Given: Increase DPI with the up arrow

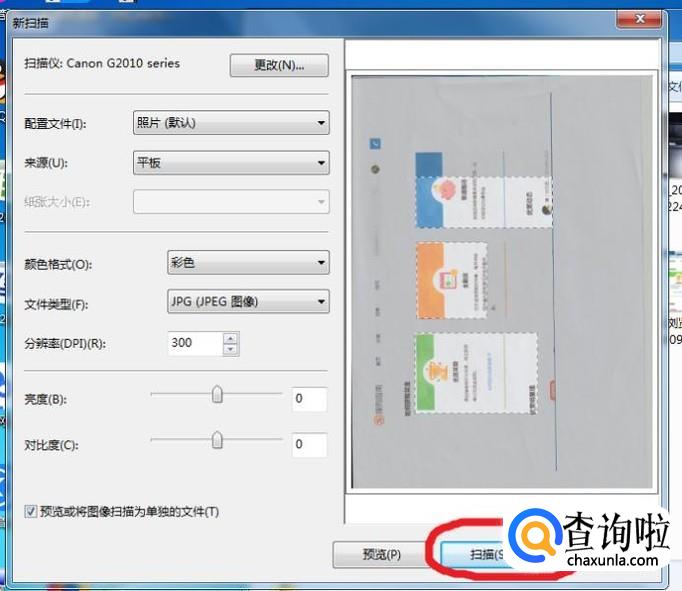Looking at the screenshot, I should 231,338.
